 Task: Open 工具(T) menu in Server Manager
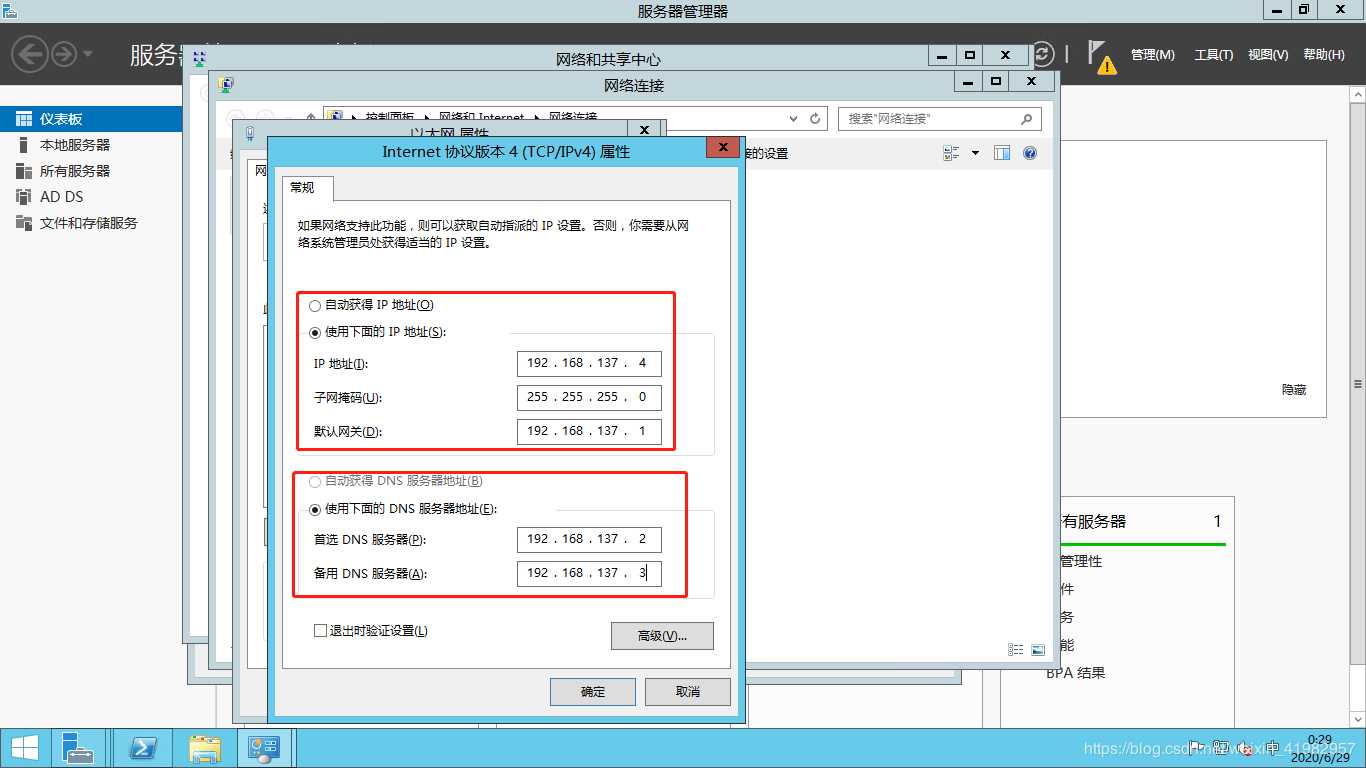(1214, 55)
